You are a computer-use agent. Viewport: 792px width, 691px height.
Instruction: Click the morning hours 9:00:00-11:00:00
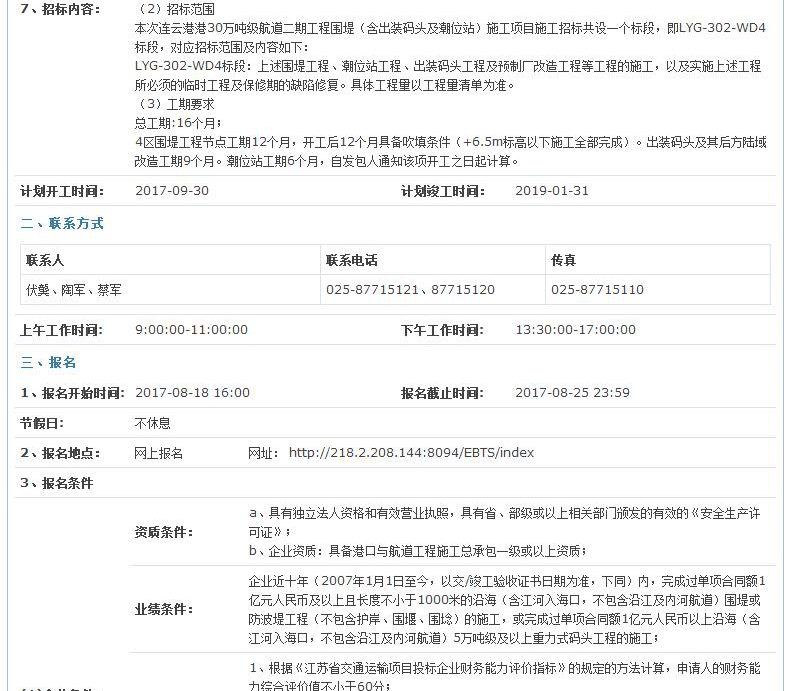[x=191, y=330]
